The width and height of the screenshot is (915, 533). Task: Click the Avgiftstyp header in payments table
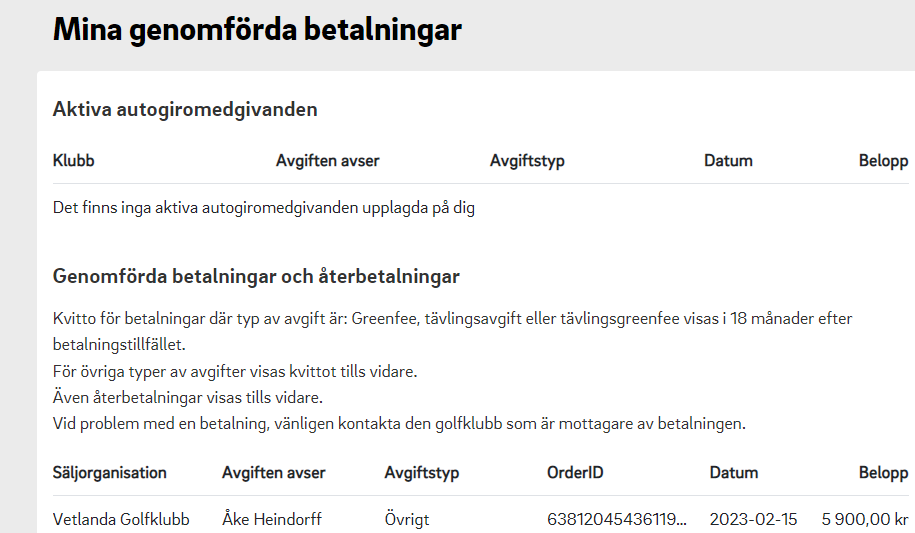coord(422,473)
